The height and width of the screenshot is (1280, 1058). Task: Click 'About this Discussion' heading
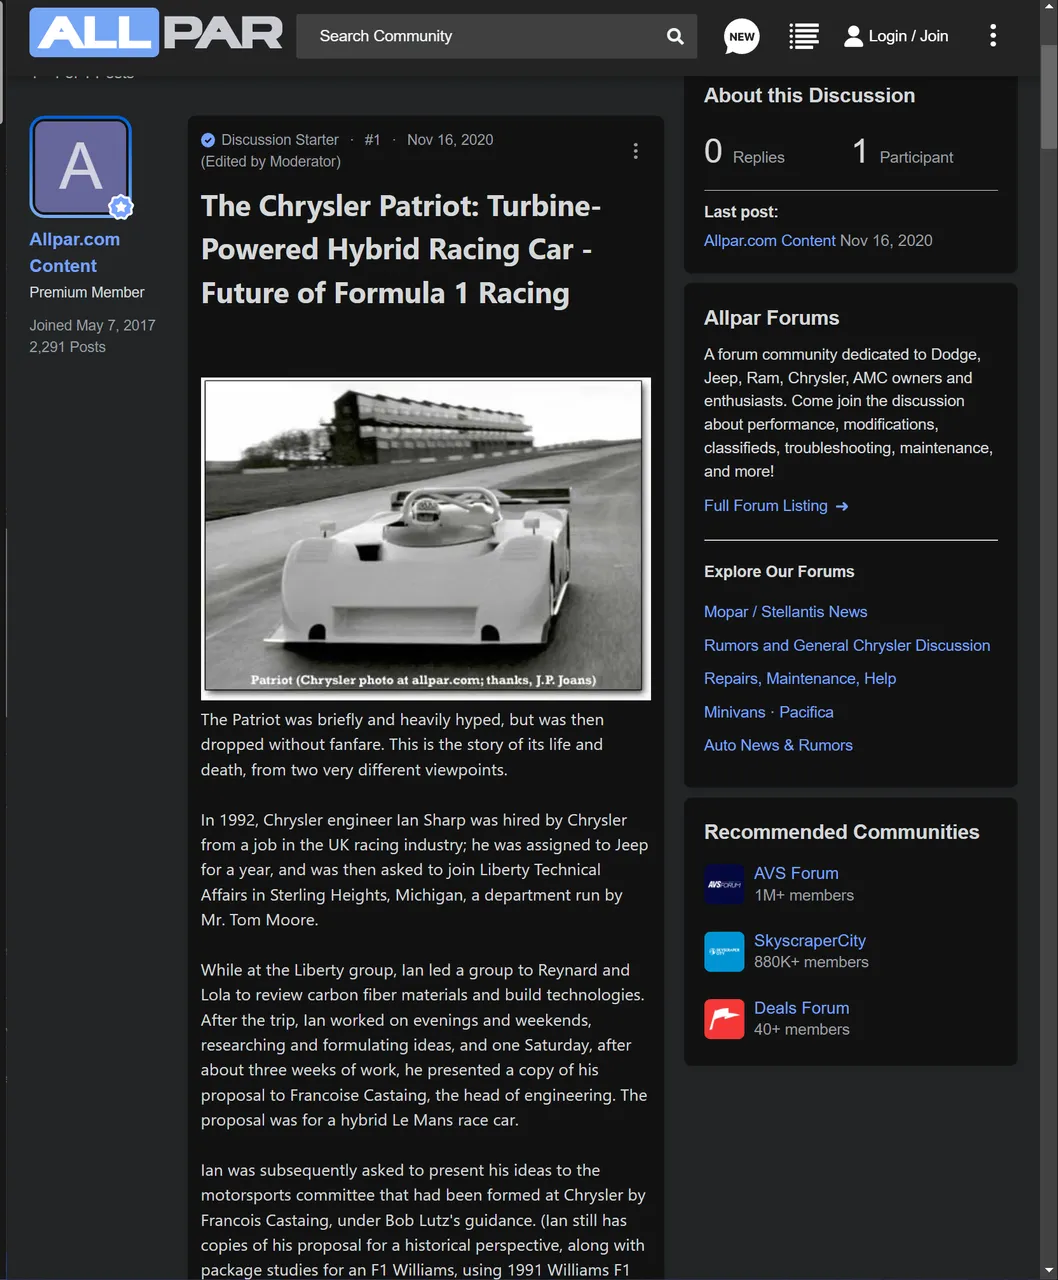click(x=809, y=96)
